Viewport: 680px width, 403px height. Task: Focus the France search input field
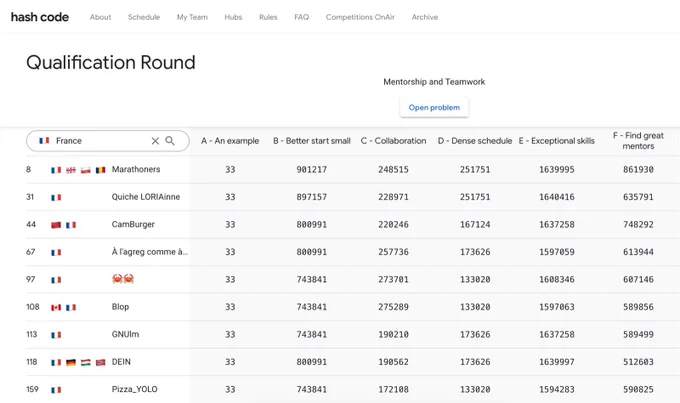click(108, 141)
